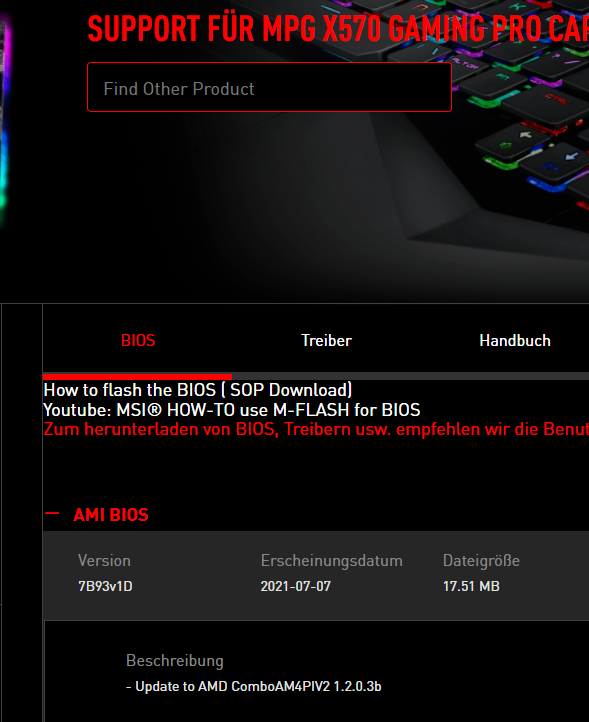This screenshot has width=589, height=722.
Task: Click the Dateigröße column label
Action: click(481, 560)
